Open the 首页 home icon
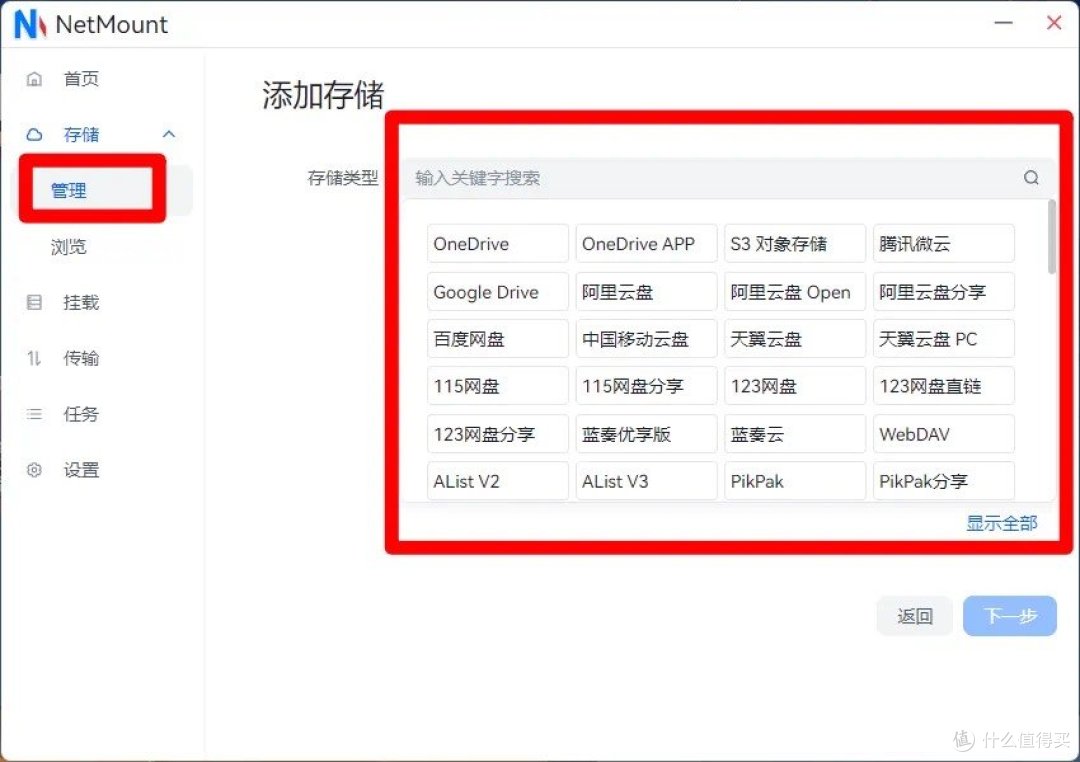 [x=35, y=78]
